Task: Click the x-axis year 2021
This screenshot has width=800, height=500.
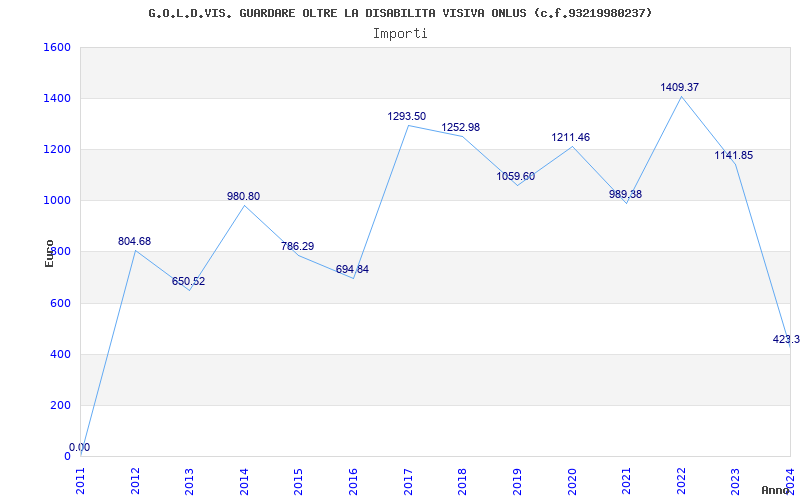Action: (x=627, y=481)
